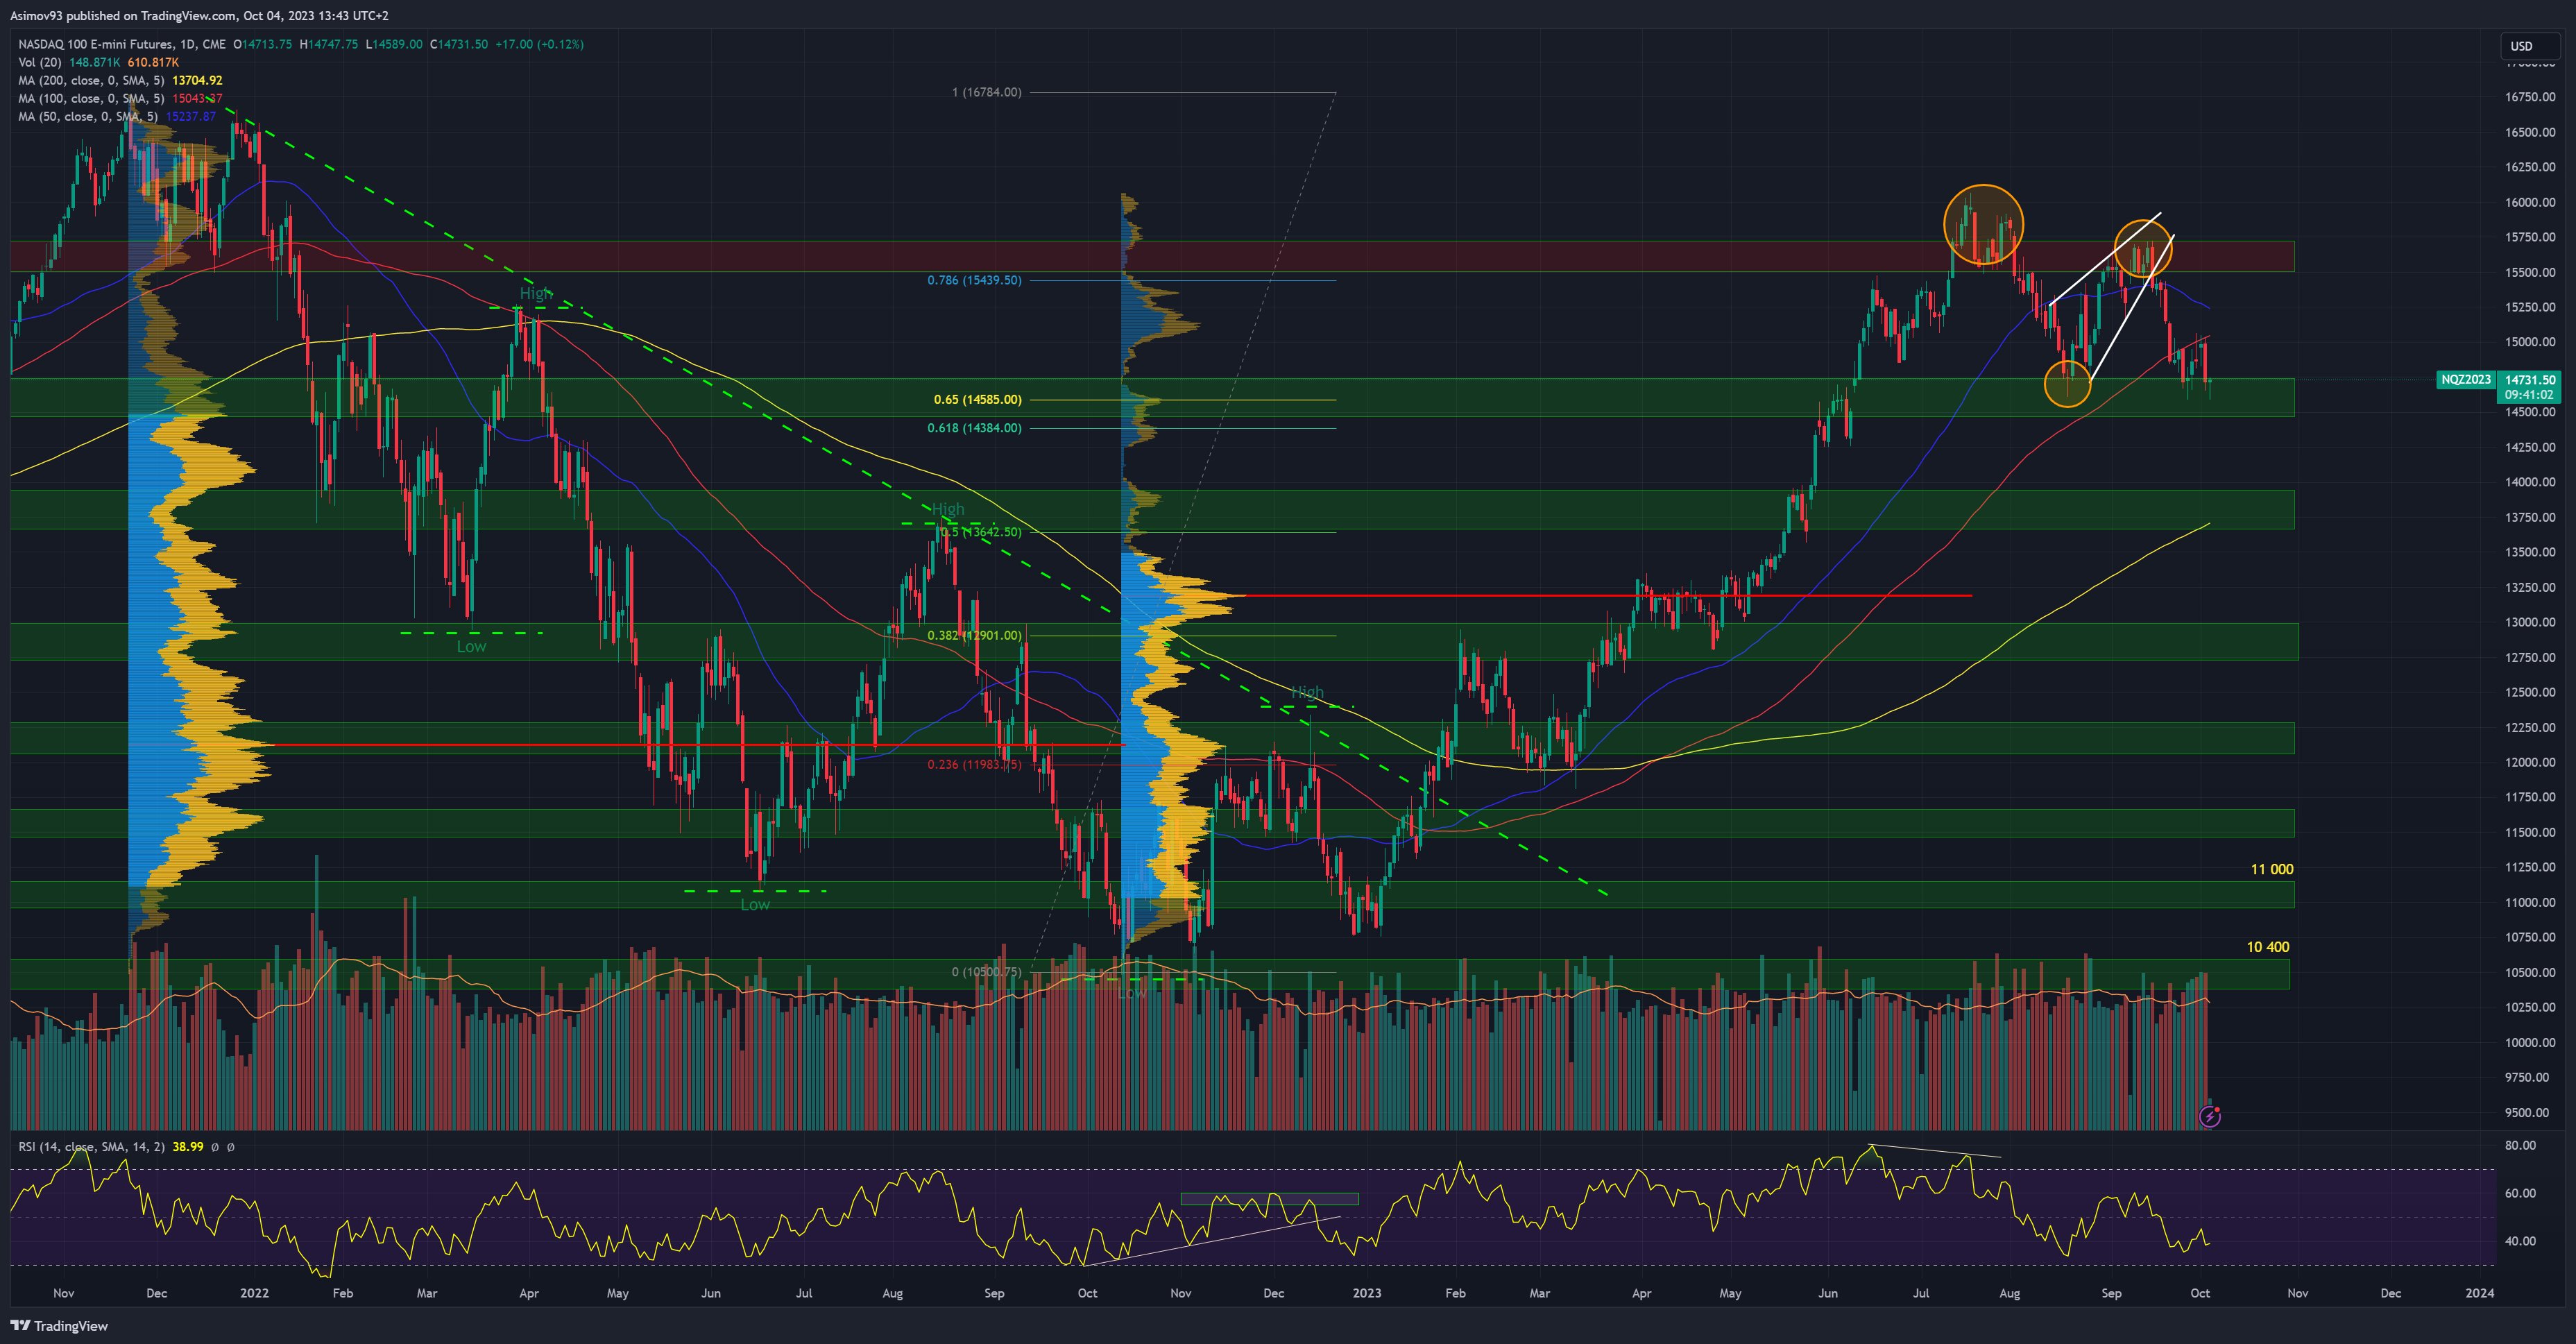Select the RSI (14) indicator legend
Viewport: 2576px width, 1344px height.
pyautogui.click(x=90, y=1147)
